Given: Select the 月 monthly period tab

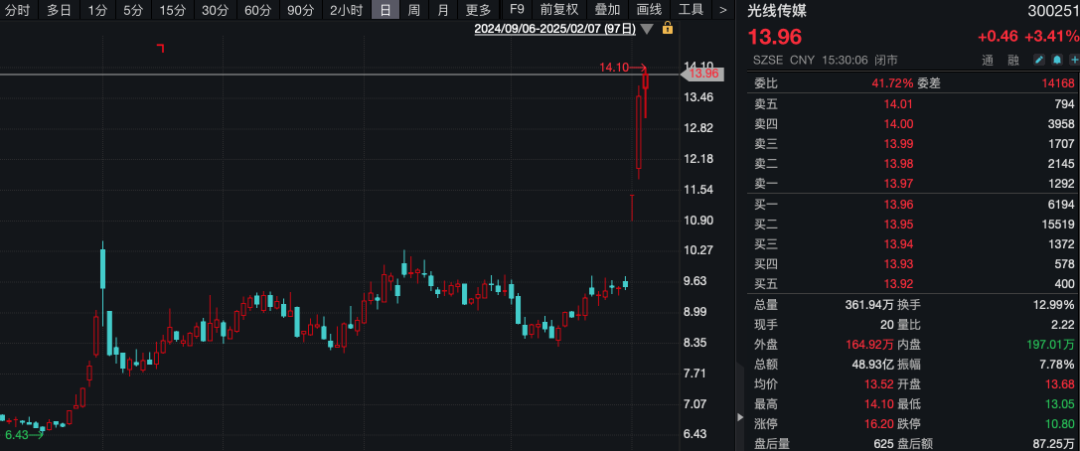Looking at the screenshot, I should 443,10.
